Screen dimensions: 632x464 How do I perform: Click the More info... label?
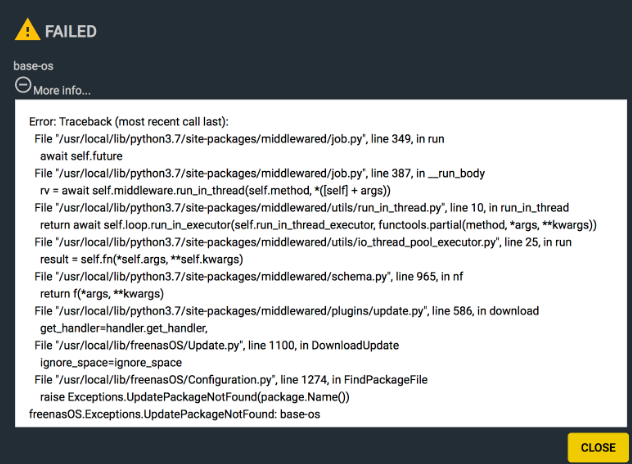tap(62, 90)
